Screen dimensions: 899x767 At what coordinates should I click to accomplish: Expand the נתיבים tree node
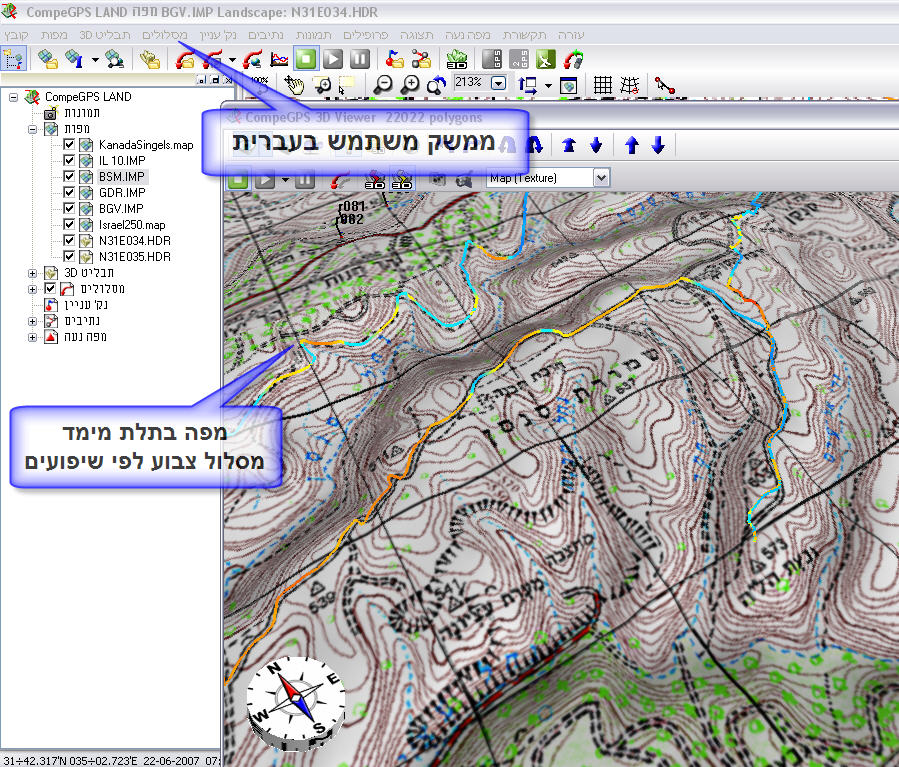tap(32, 321)
